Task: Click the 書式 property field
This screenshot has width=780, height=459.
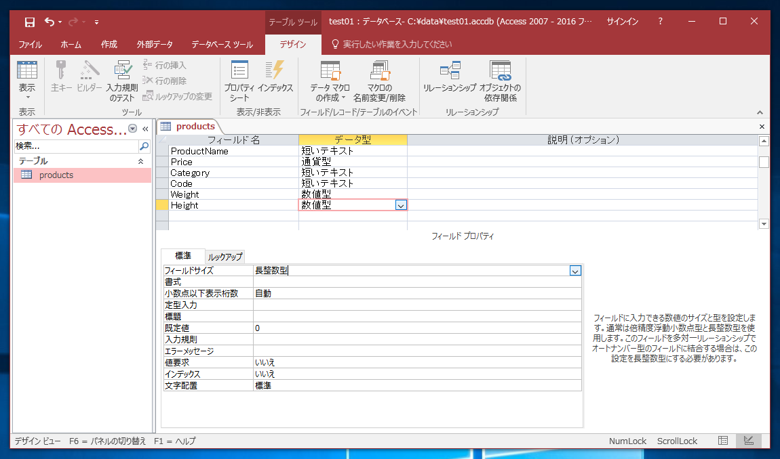Action: point(417,282)
